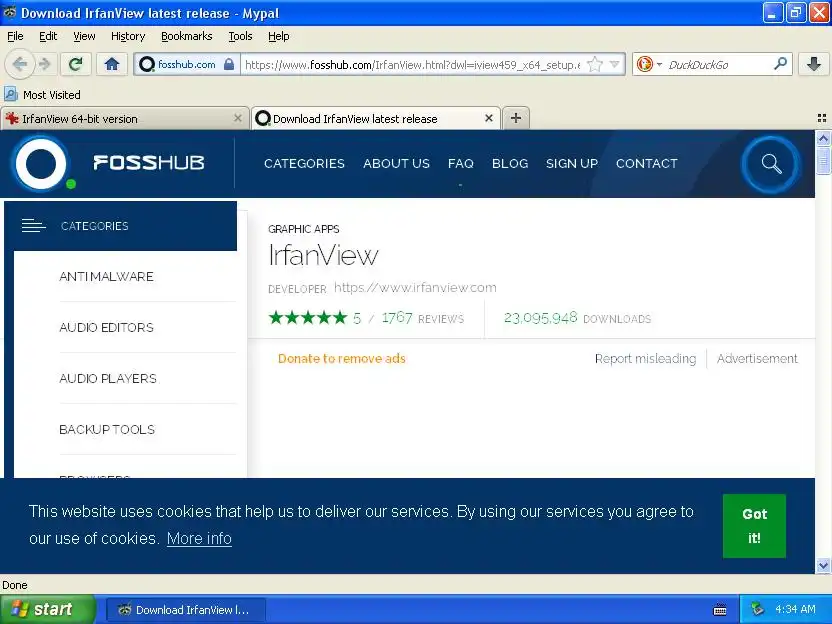The image size is (832, 624).
Task: Open DuckDuckGo search engine selector
Action: 648,65
